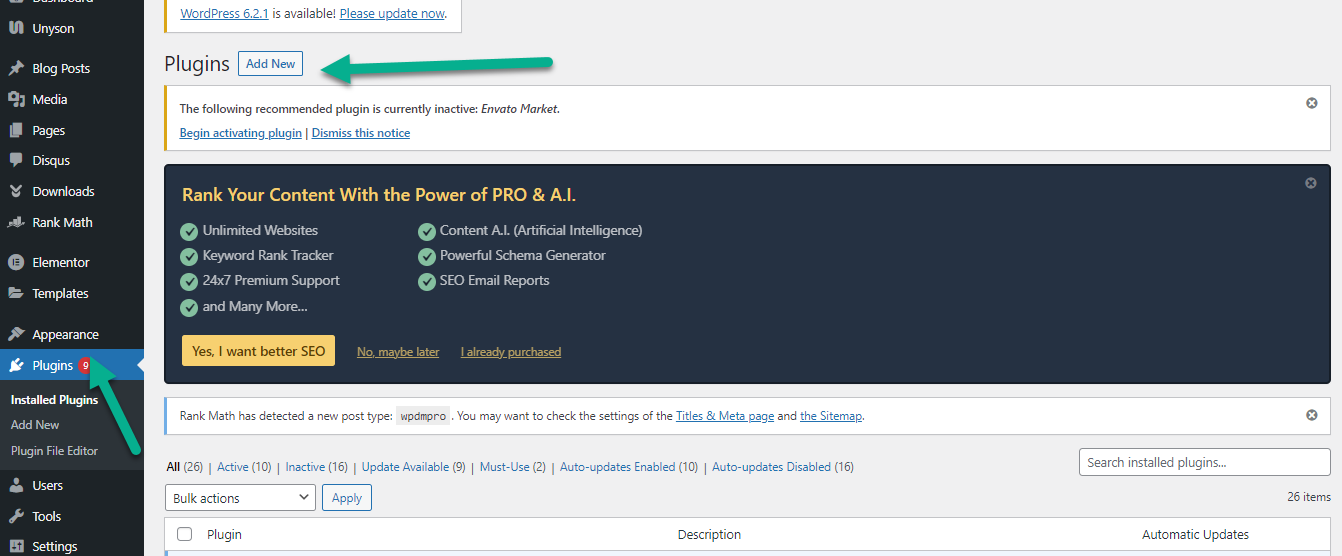Open the Bulk actions dropdown
The image size is (1342, 556).
click(240, 498)
